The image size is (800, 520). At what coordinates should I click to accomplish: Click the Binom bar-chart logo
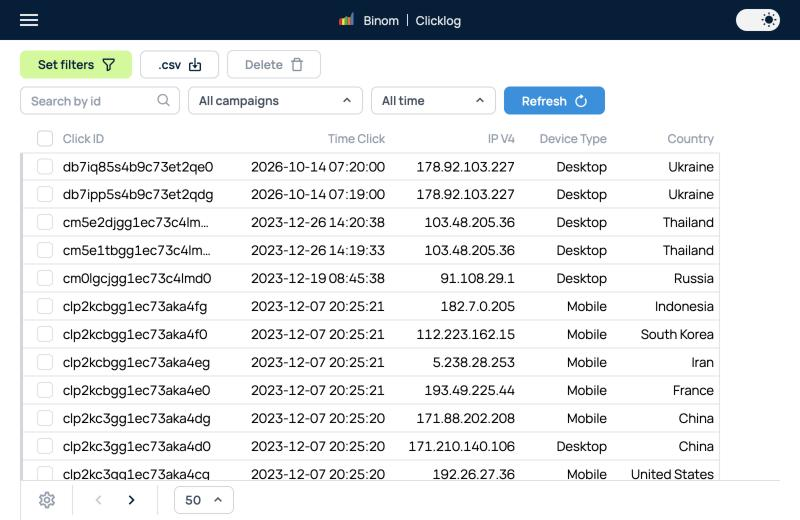point(346,20)
